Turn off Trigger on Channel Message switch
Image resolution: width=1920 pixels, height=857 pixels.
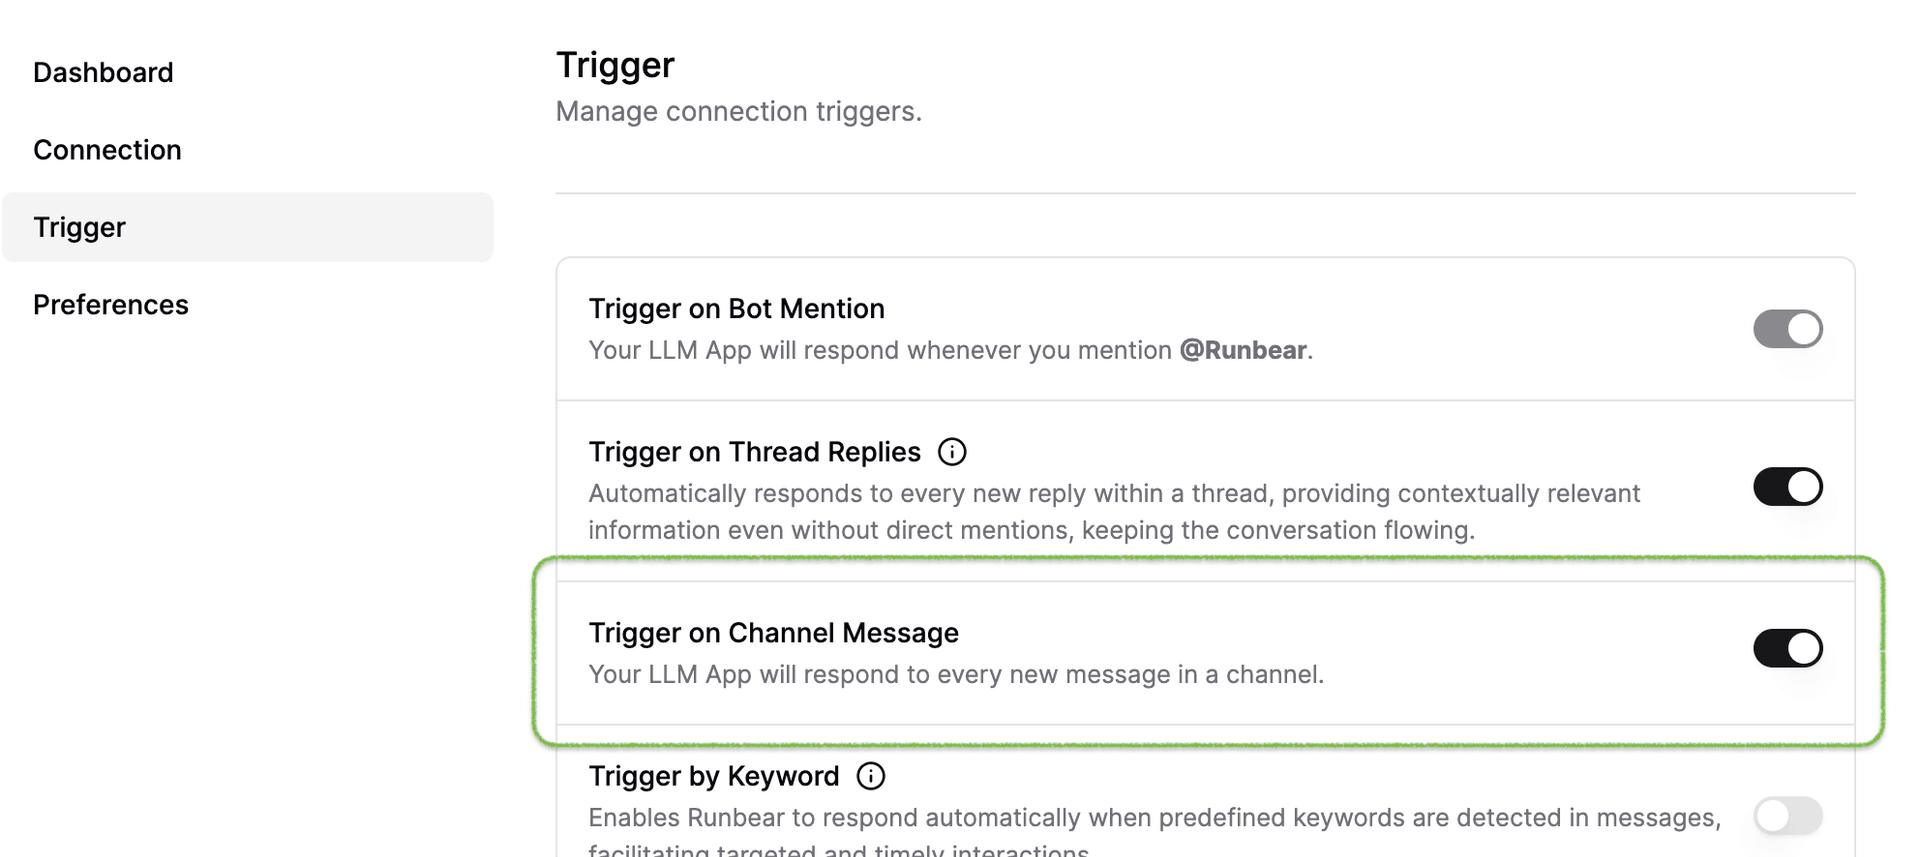[x=1787, y=648]
